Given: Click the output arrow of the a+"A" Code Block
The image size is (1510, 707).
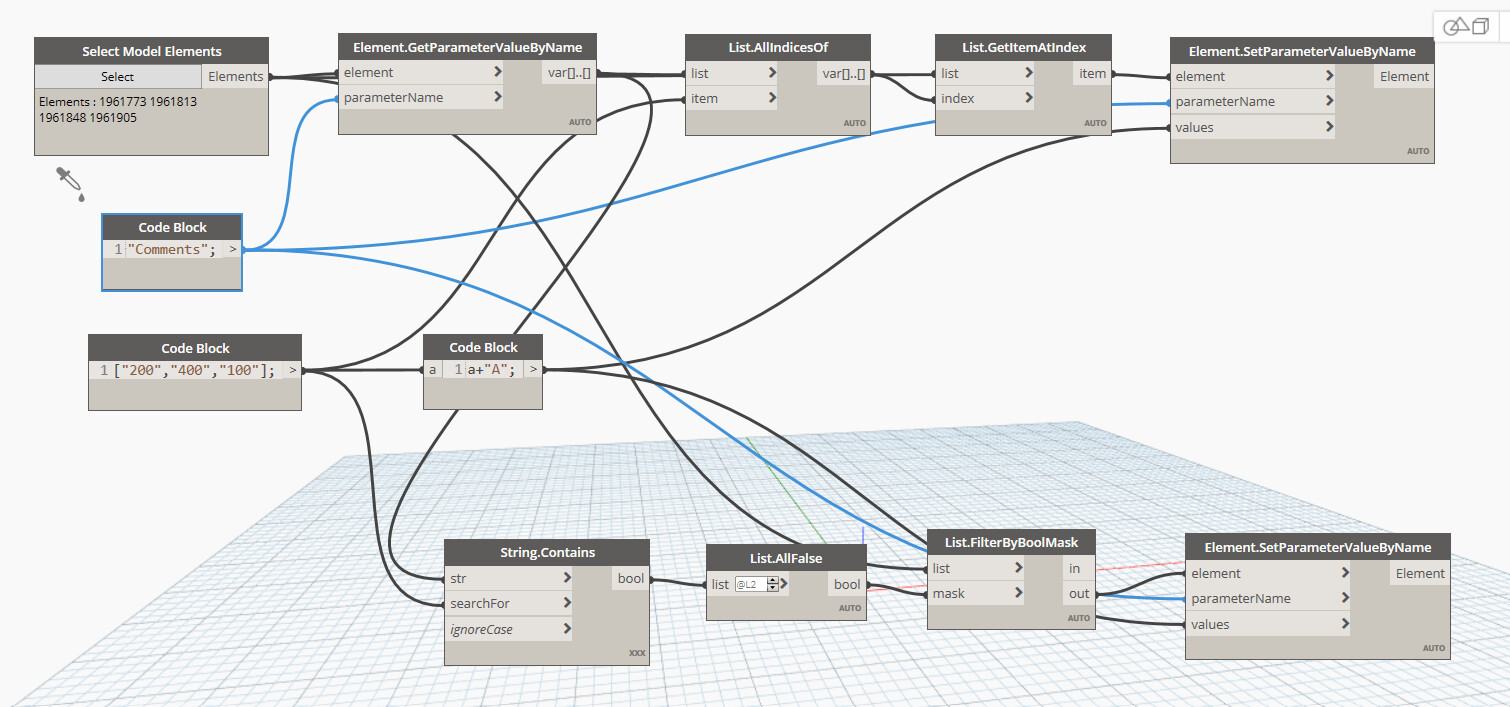Looking at the screenshot, I should click(x=535, y=369).
